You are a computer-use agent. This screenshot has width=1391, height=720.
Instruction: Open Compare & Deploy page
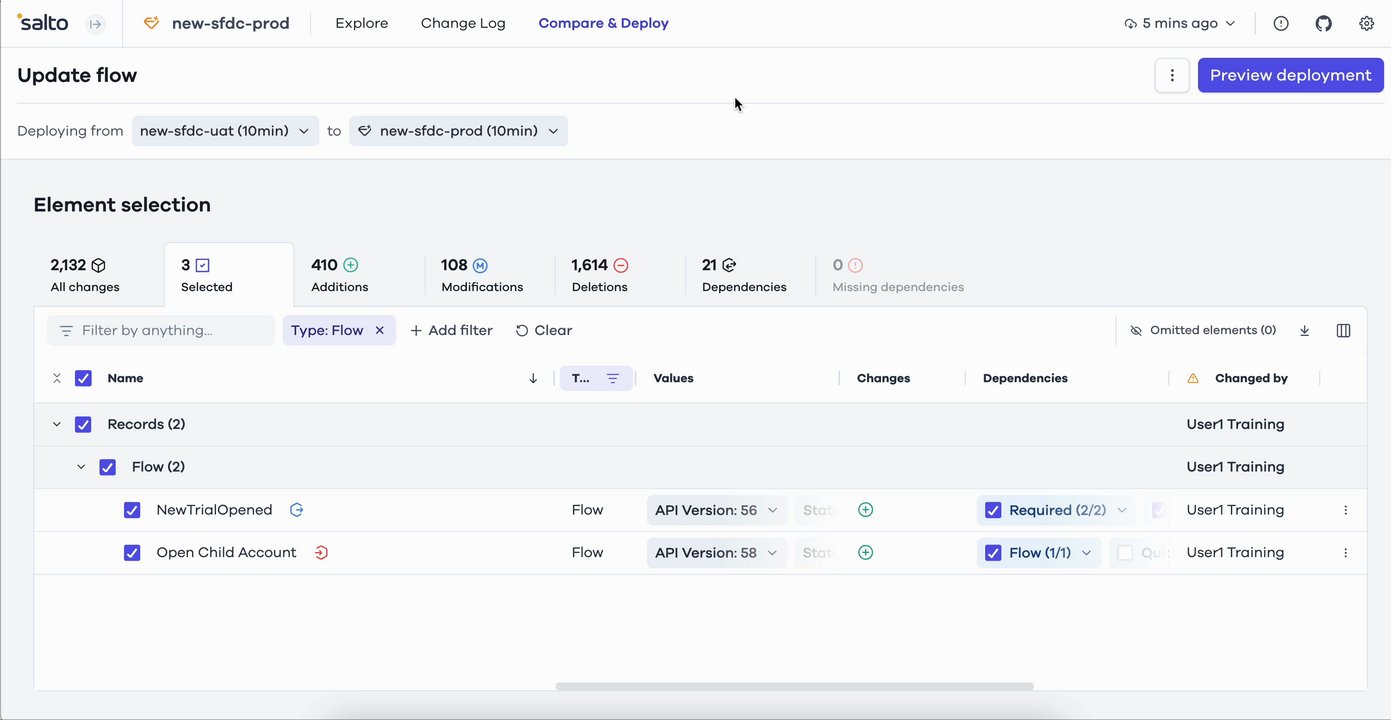coord(604,23)
